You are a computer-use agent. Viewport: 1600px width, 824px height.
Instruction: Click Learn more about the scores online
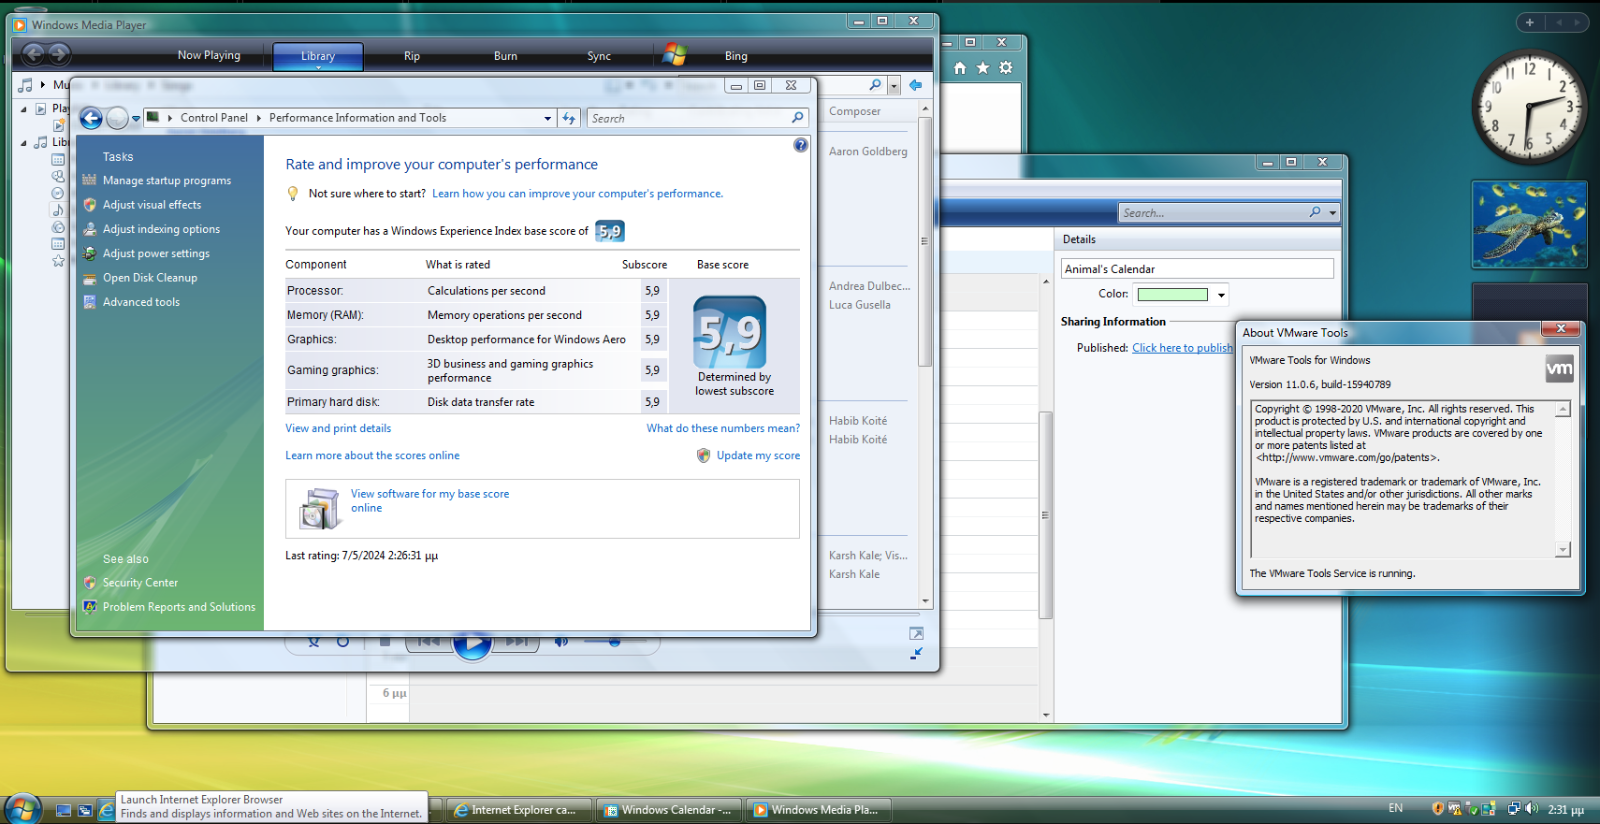[x=372, y=456]
